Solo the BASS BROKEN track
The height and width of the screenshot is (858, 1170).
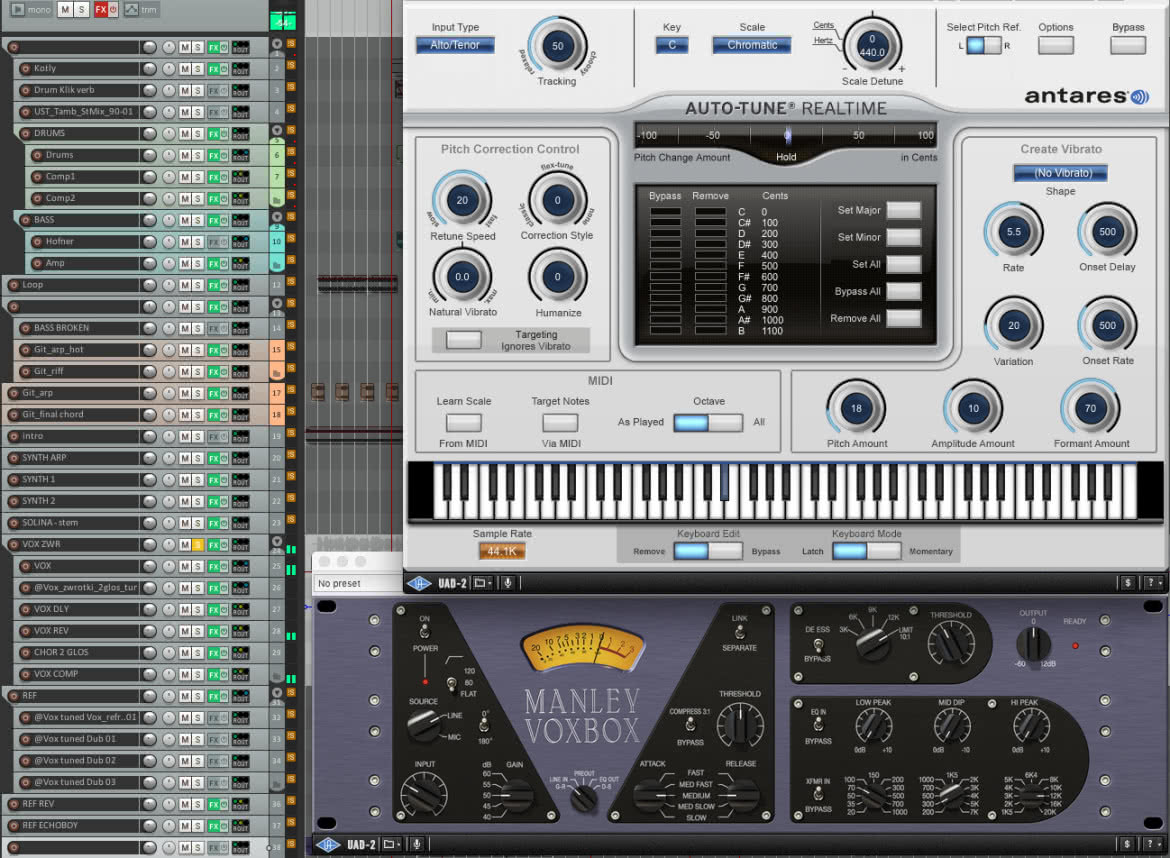198,328
